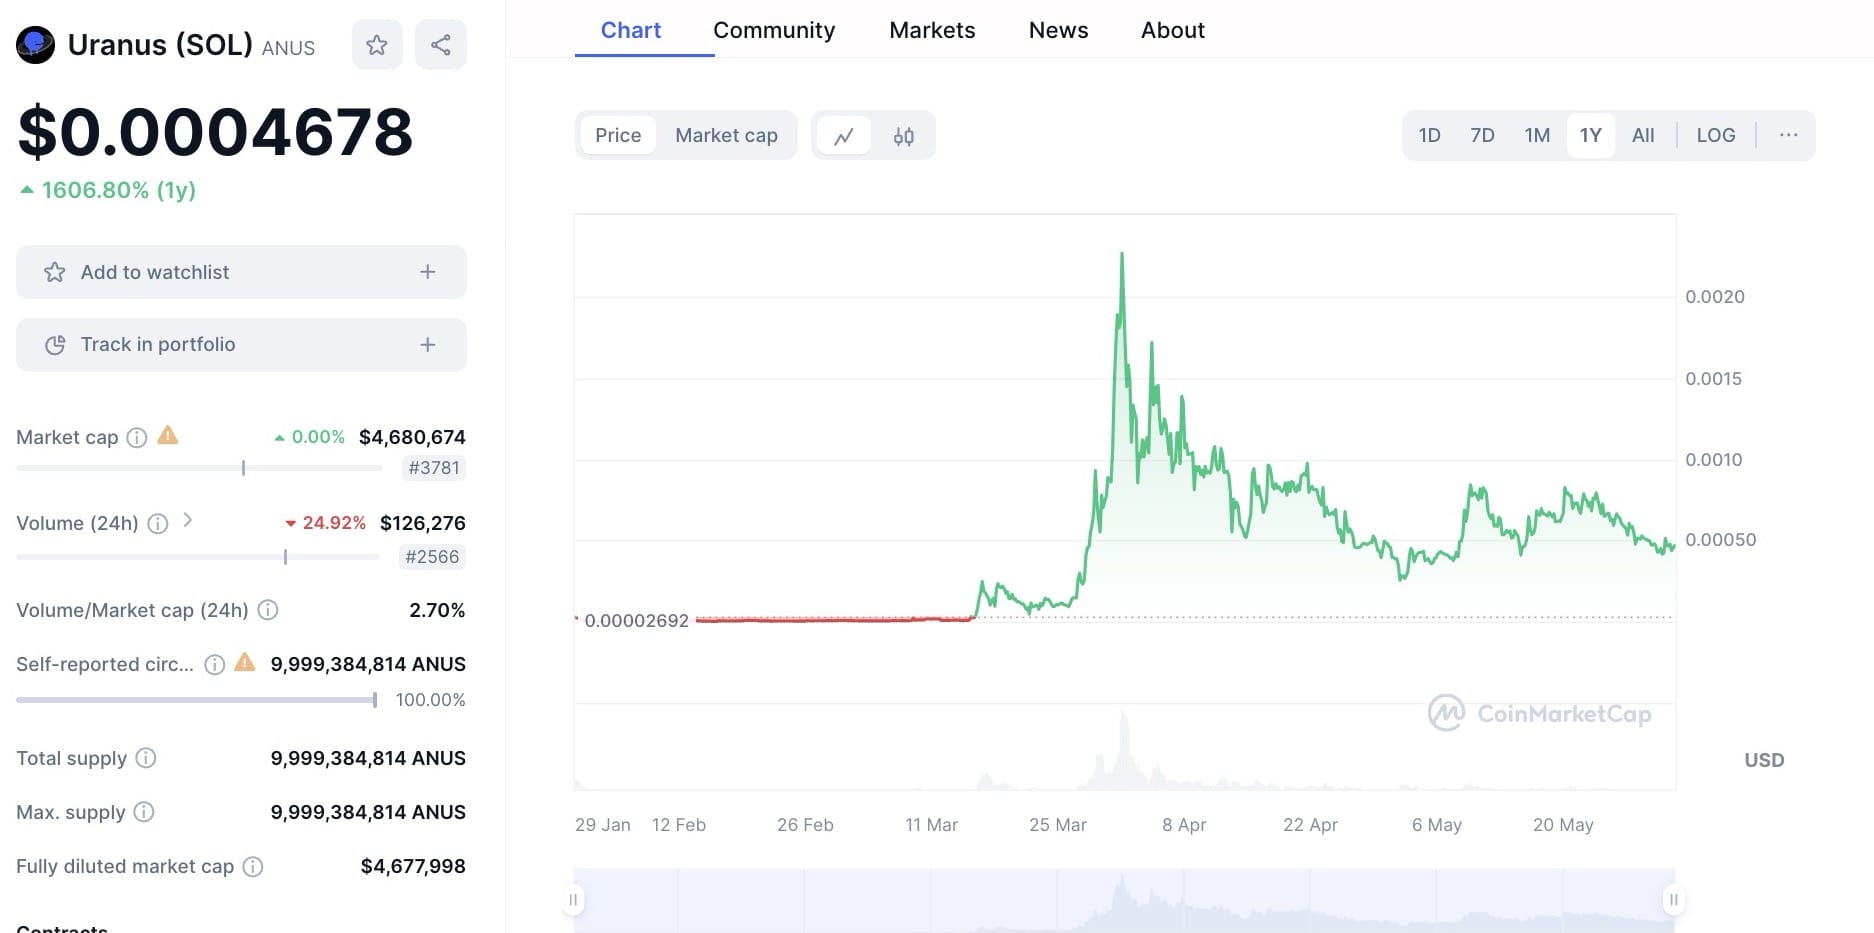
Task: Select the line chart view icon
Action: [x=844, y=136]
